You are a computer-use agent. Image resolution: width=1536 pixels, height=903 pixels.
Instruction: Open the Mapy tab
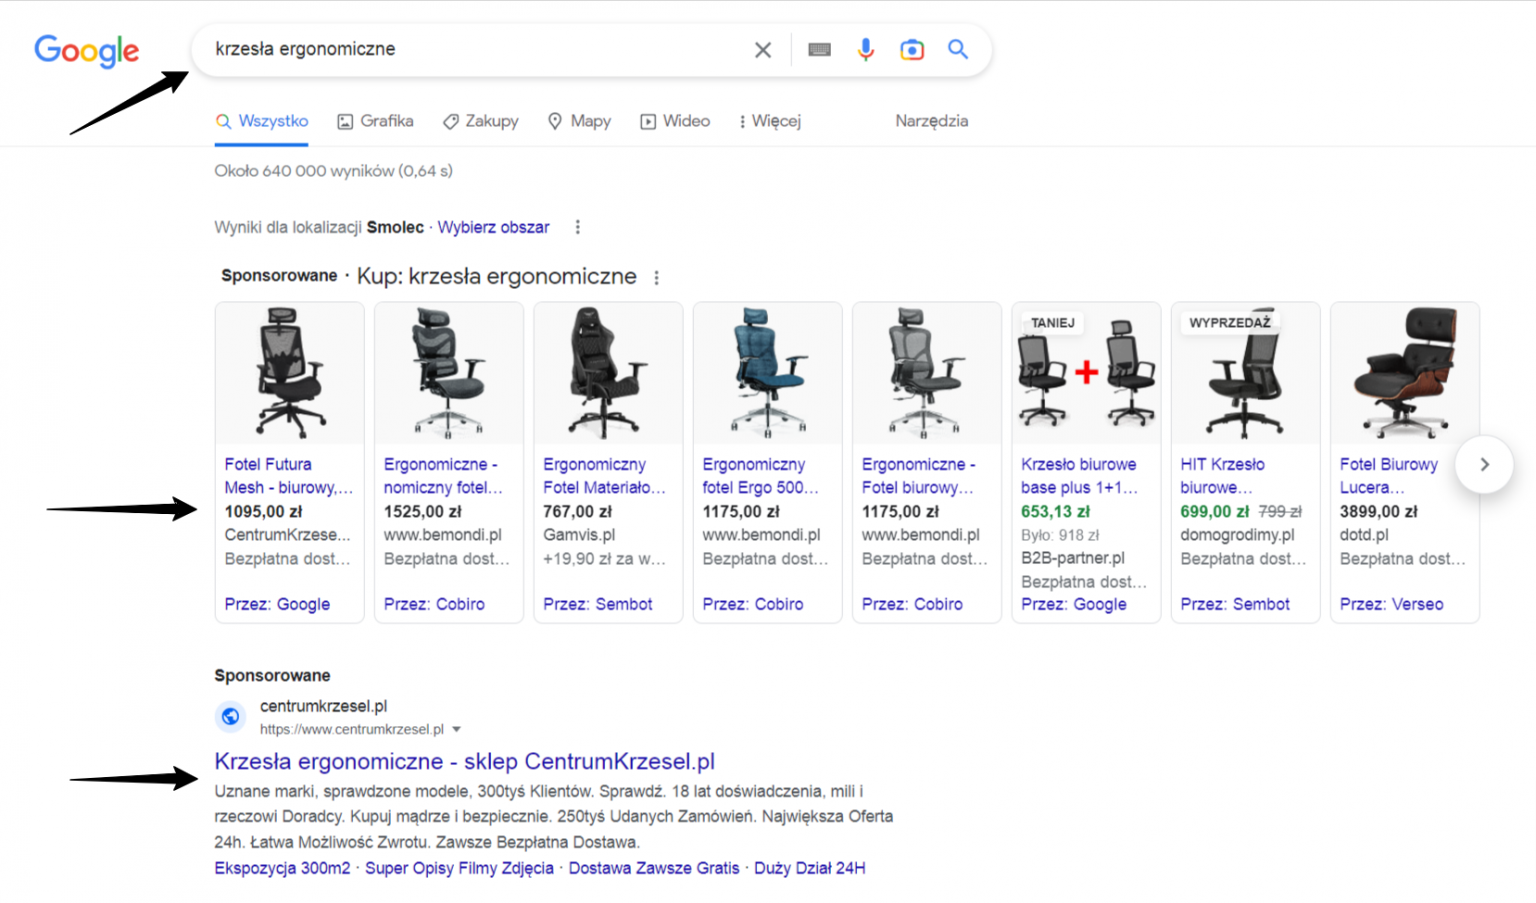(579, 121)
